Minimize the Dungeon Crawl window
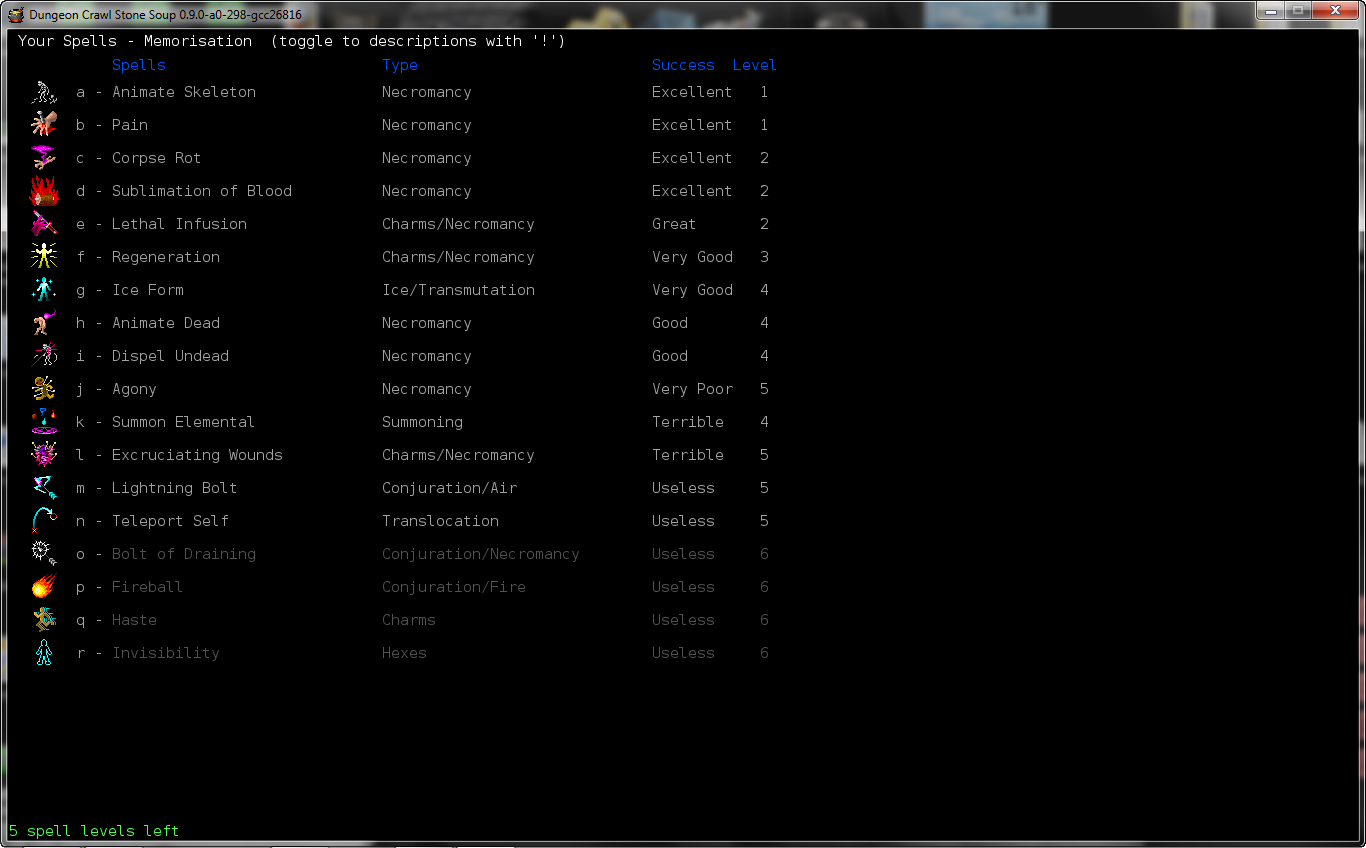The image size is (1366, 848). (x=1272, y=11)
